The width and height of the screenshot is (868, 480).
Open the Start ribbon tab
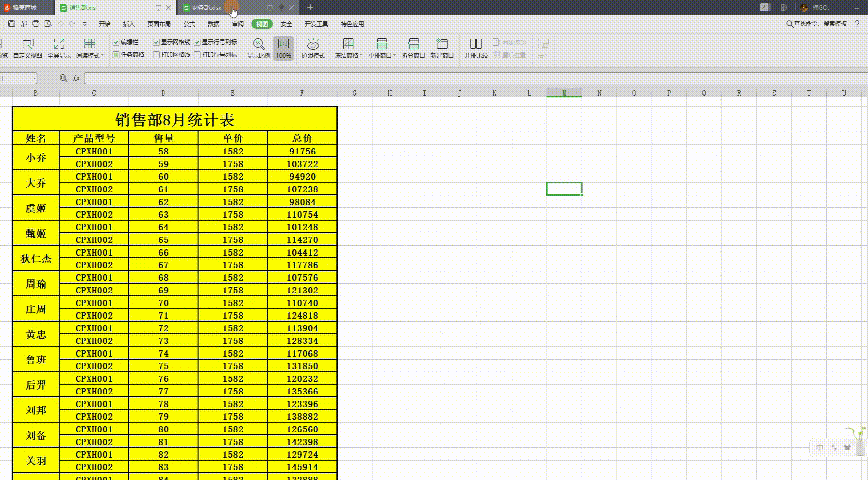104,24
